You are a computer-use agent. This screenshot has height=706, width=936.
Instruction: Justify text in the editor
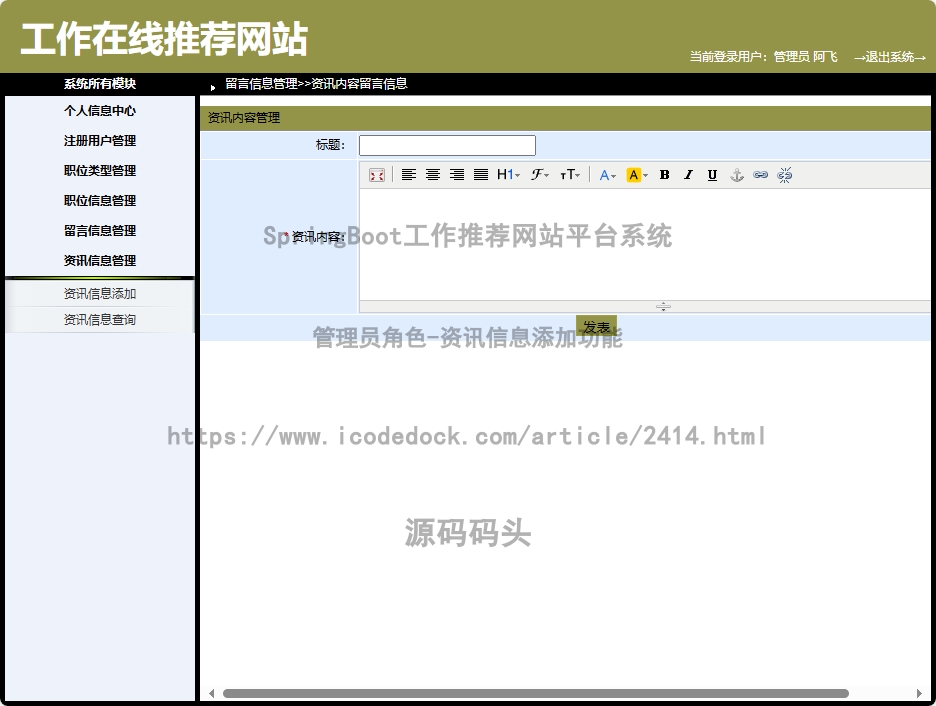pyautogui.click(x=481, y=175)
